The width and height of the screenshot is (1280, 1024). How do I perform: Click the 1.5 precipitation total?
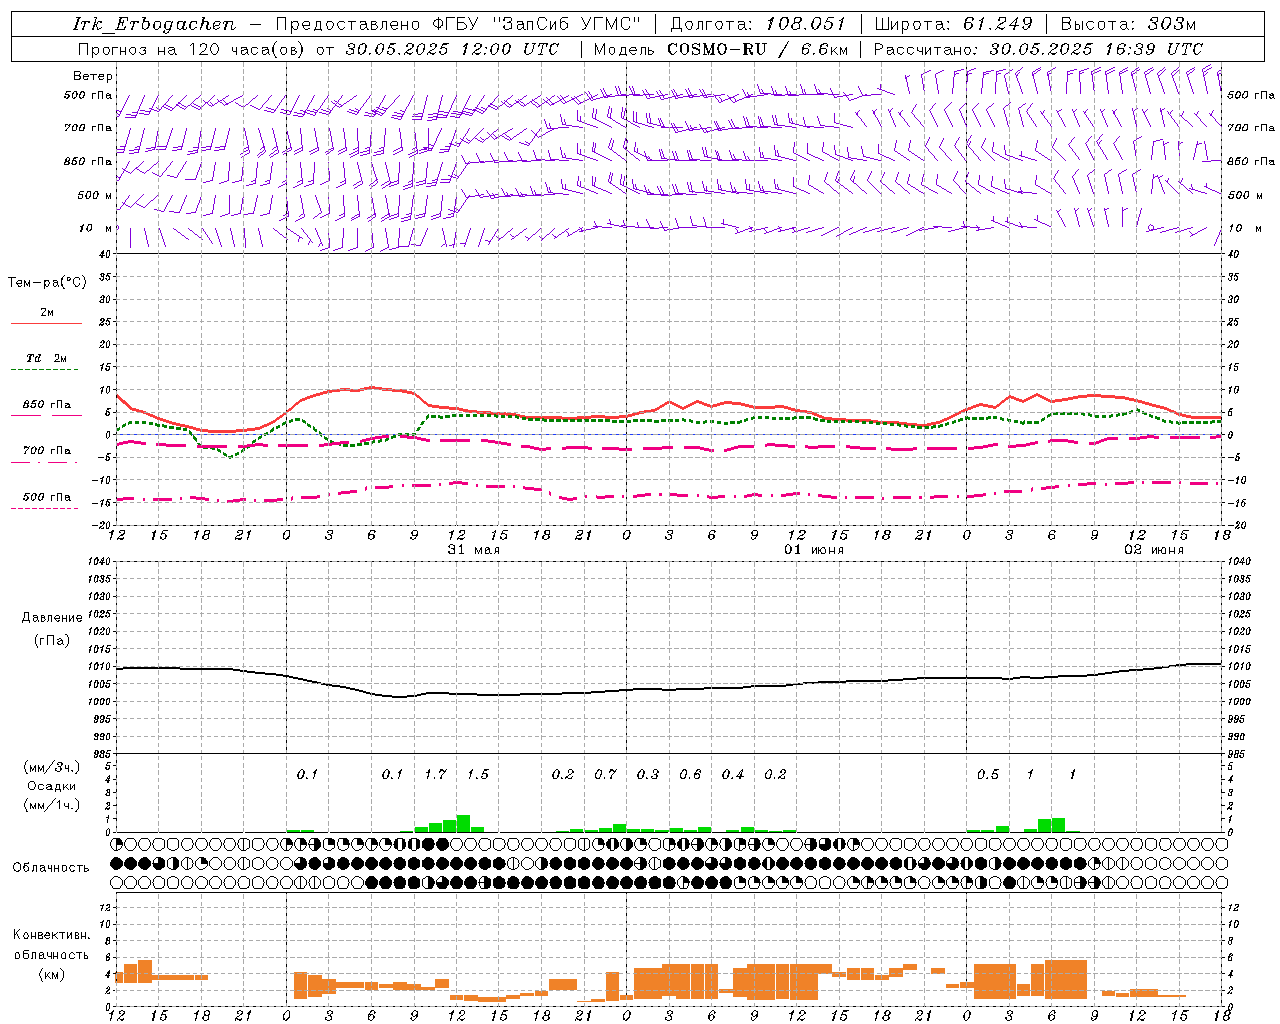coord(478,775)
